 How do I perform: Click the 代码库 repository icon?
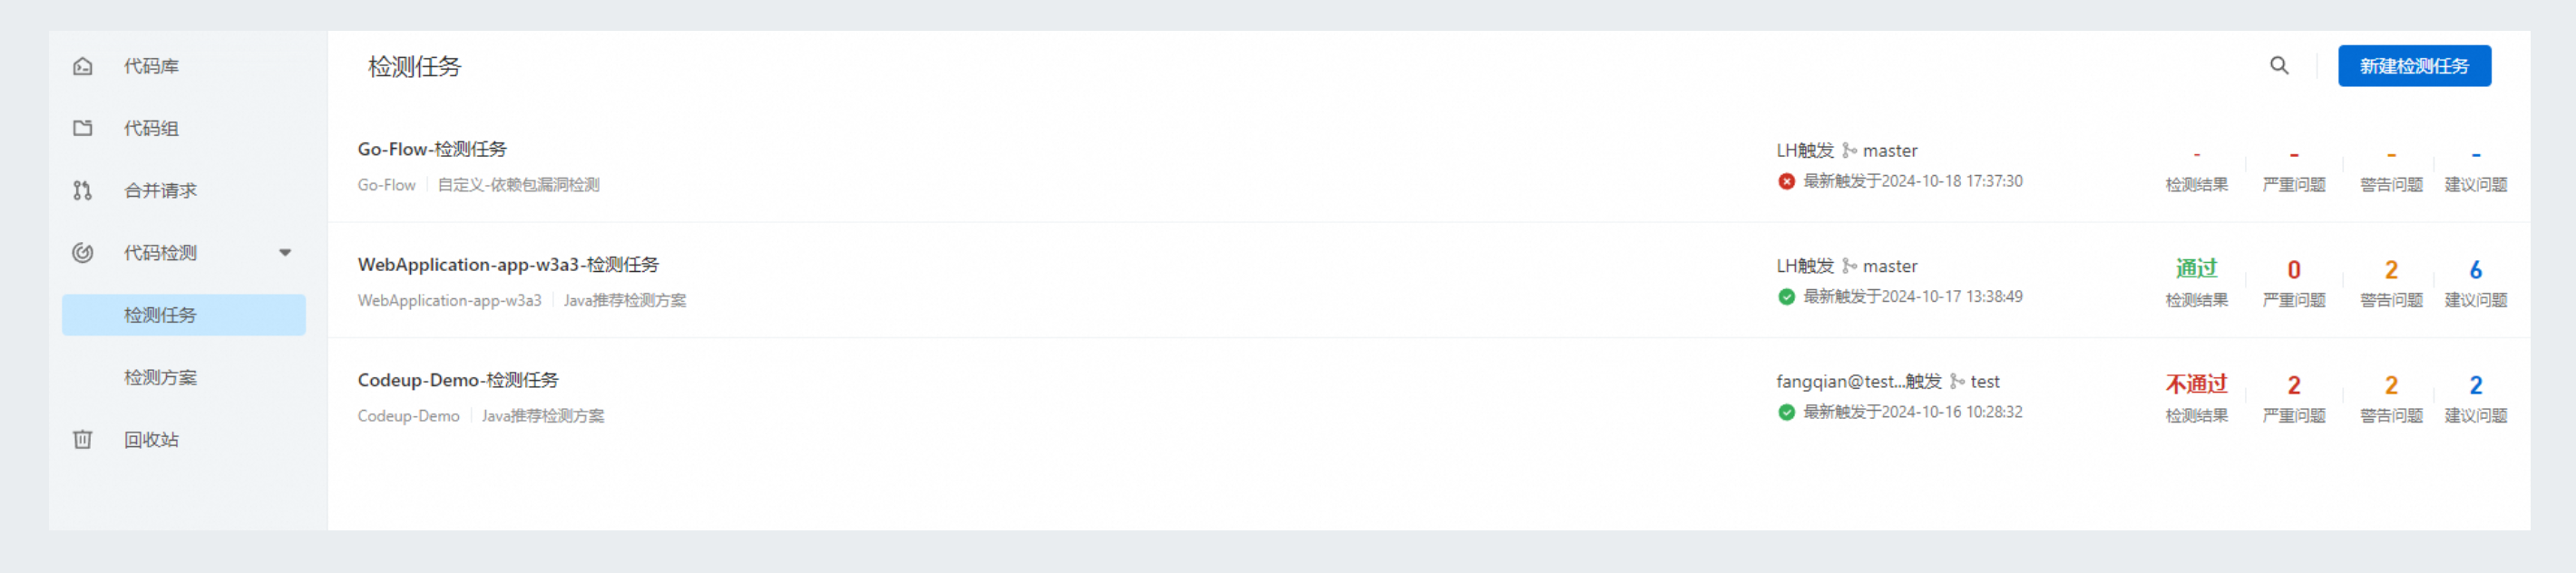coord(83,67)
